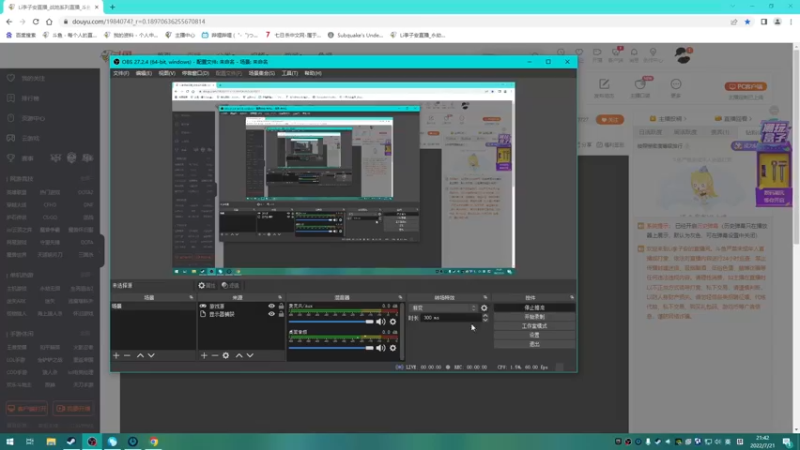Increase the transition duration with the up arrow

click(x=485, y=315)
